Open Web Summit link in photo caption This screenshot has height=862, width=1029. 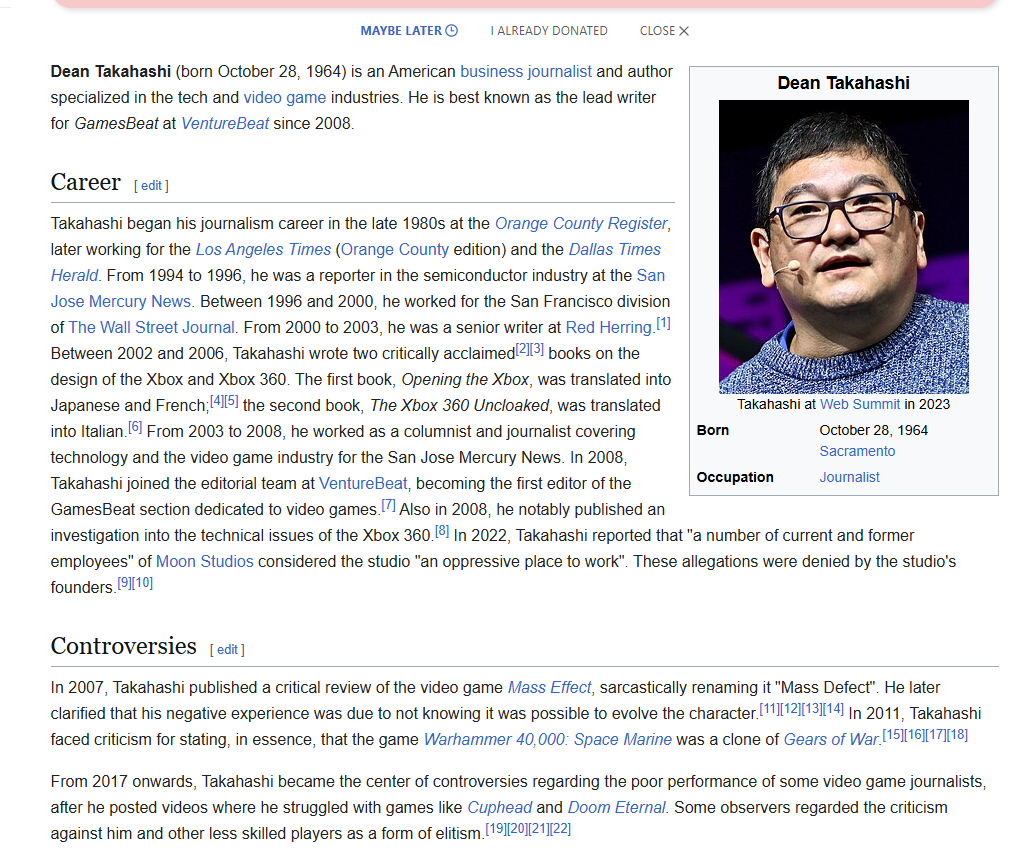tap(860, 405)
